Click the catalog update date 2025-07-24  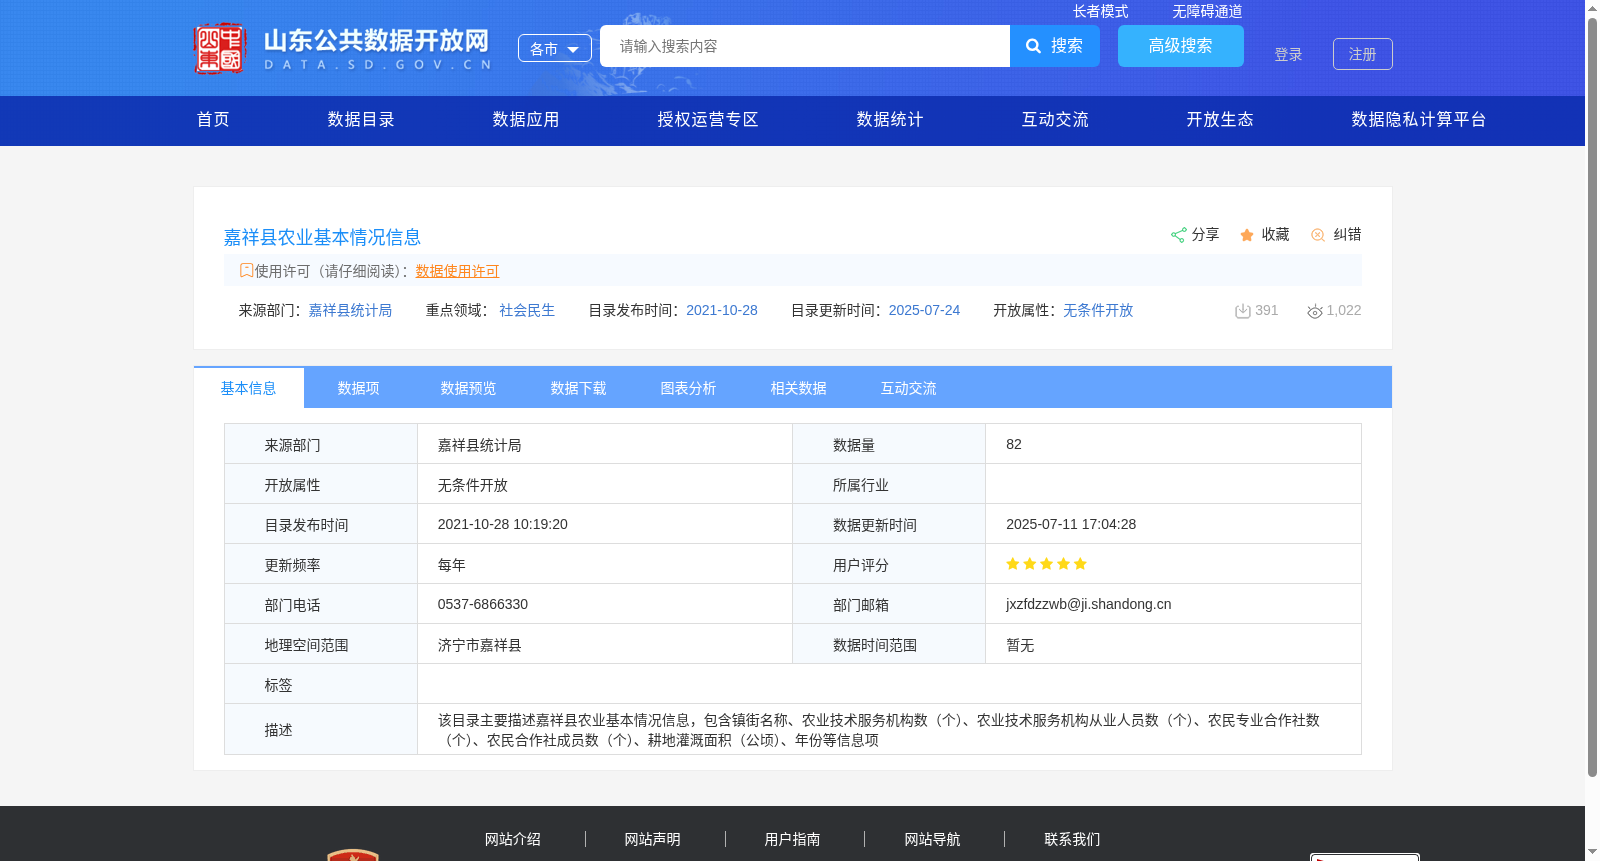click(924, 311)
